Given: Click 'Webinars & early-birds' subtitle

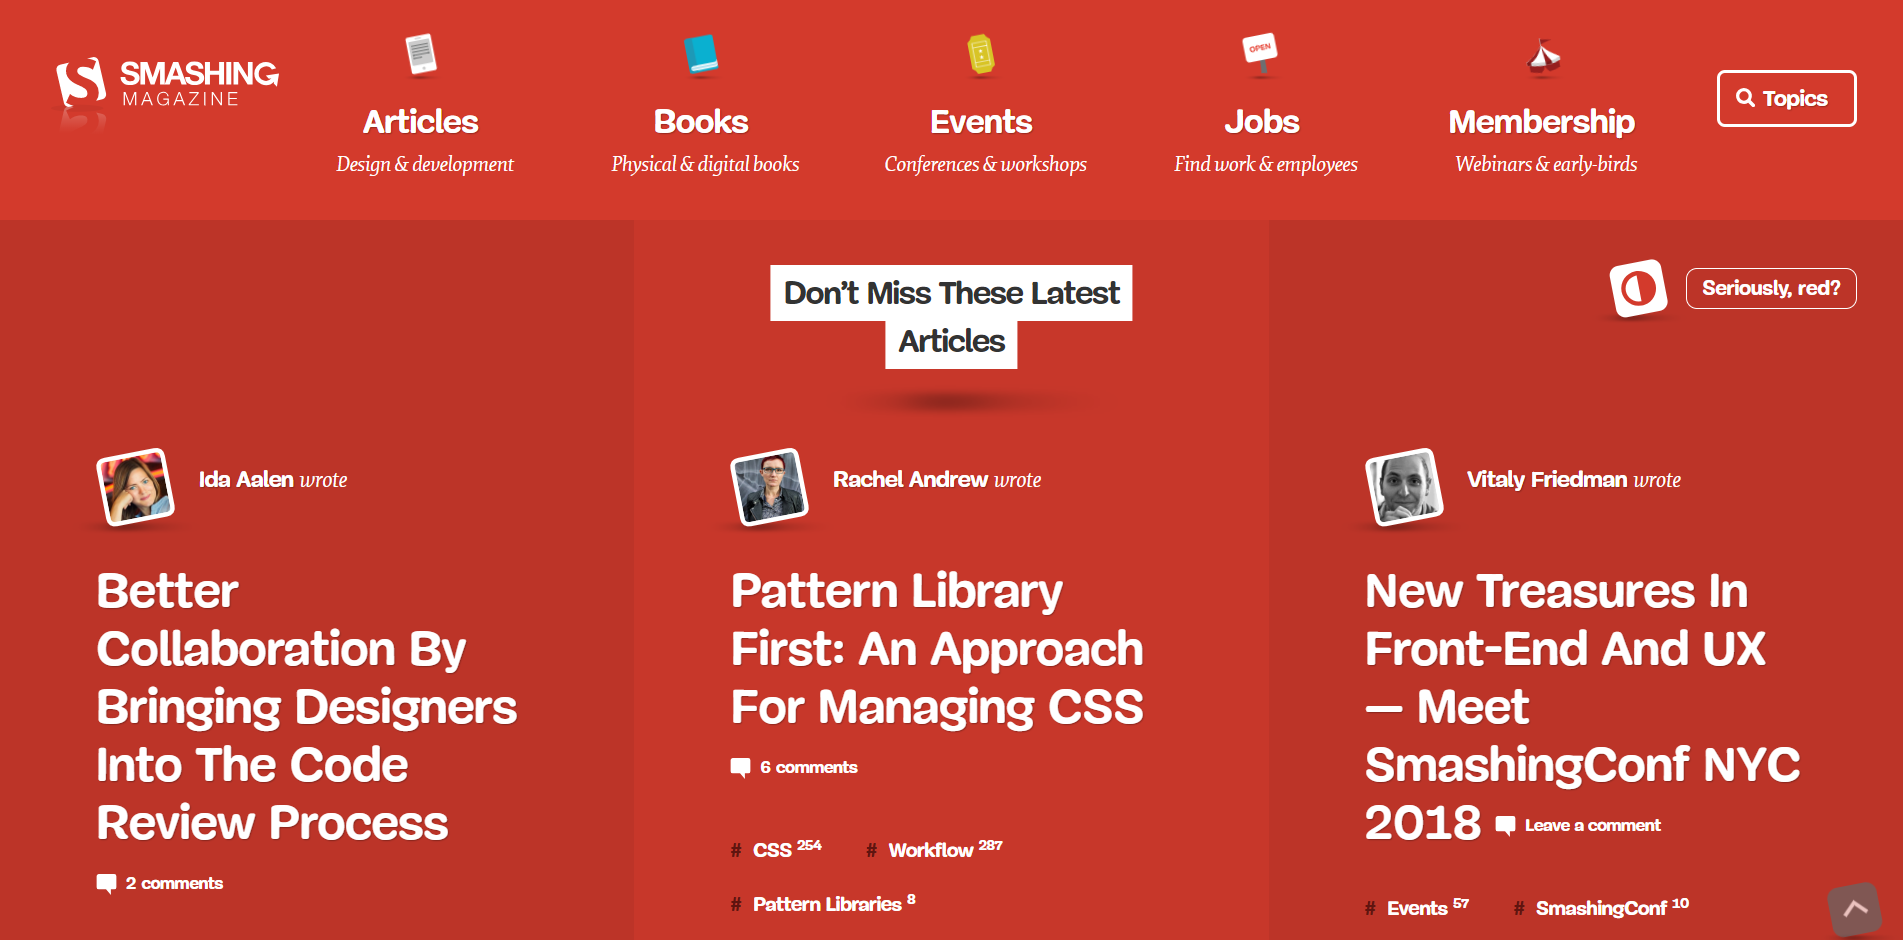Looking at the screenshot, I should pyautogui.click(x=1546, y=164).
